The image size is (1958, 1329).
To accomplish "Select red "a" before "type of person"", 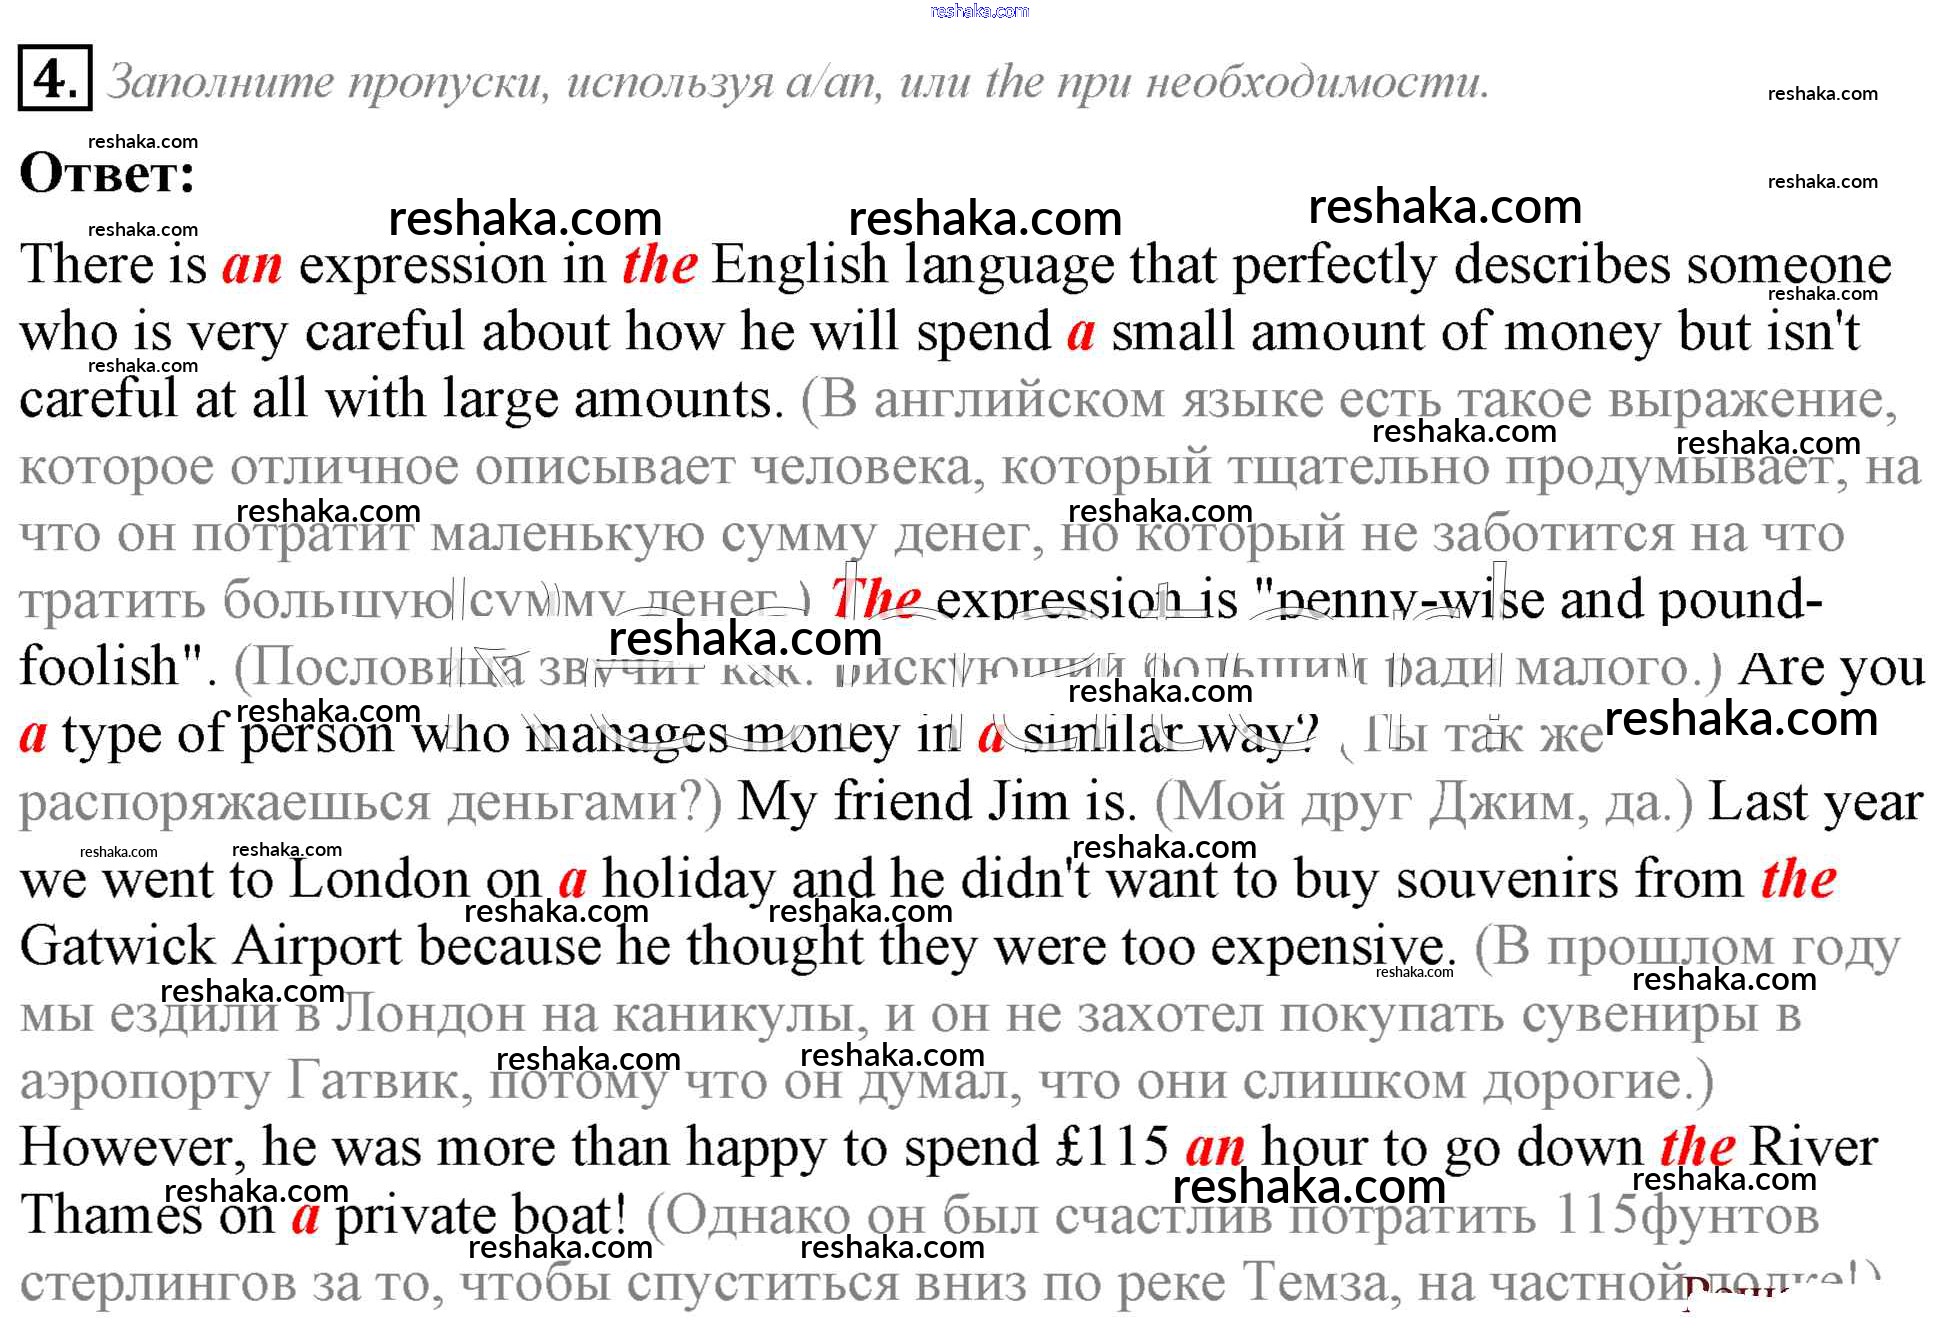I will pyautogui.click(x=33, y=736).
